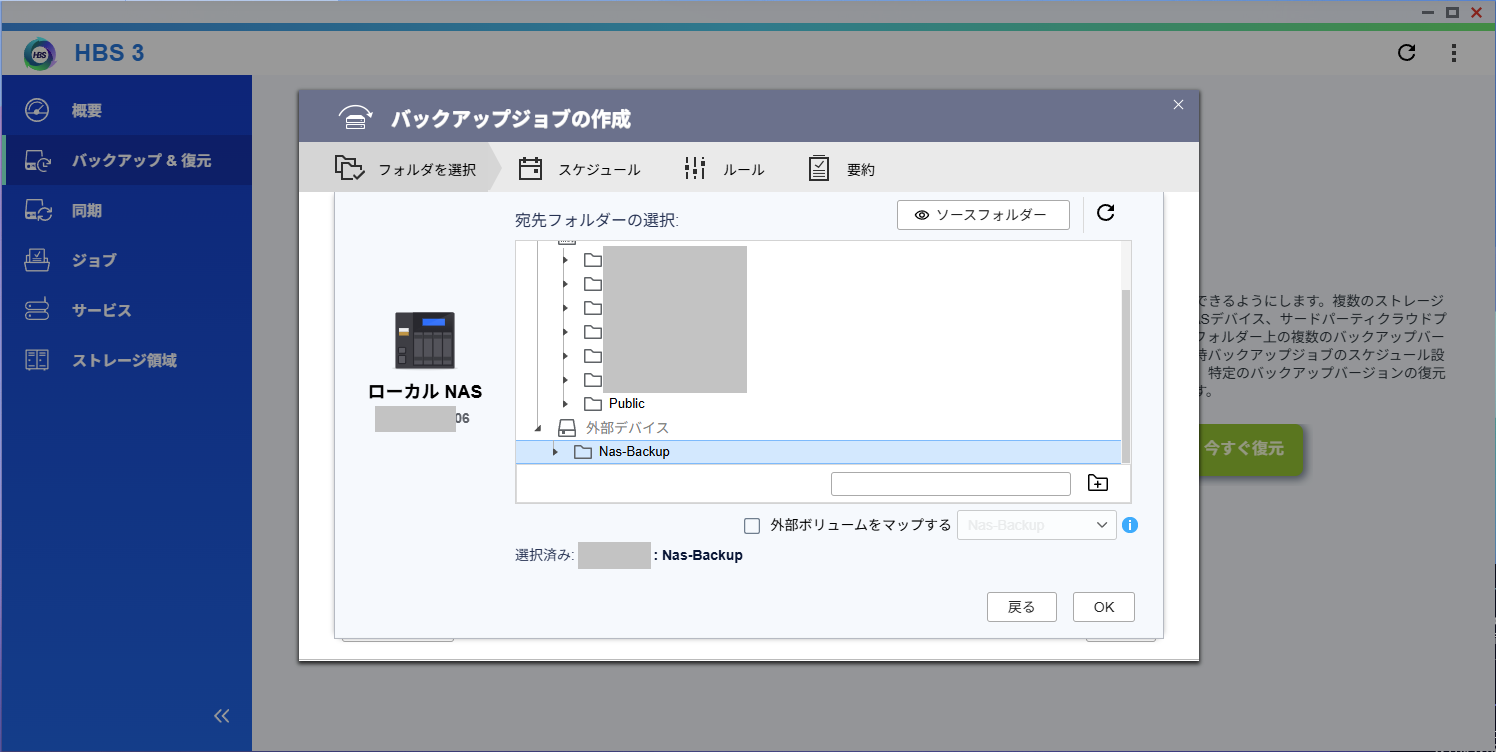Image resolution: width=1496 pixels, height=752 pixels.
Task: Click the 戻る back button
Action: point(1020,607)
